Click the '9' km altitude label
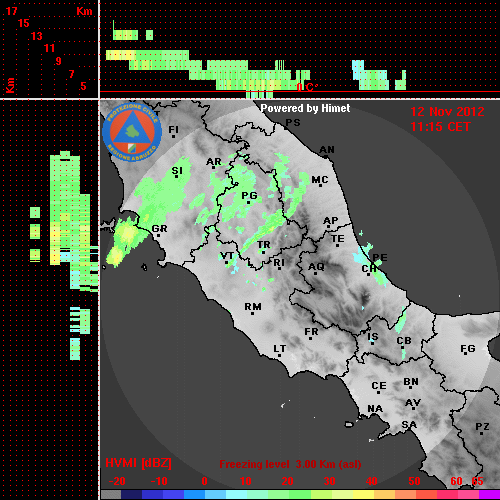Viewport: 500px width, 500px height. click(59, 61)
